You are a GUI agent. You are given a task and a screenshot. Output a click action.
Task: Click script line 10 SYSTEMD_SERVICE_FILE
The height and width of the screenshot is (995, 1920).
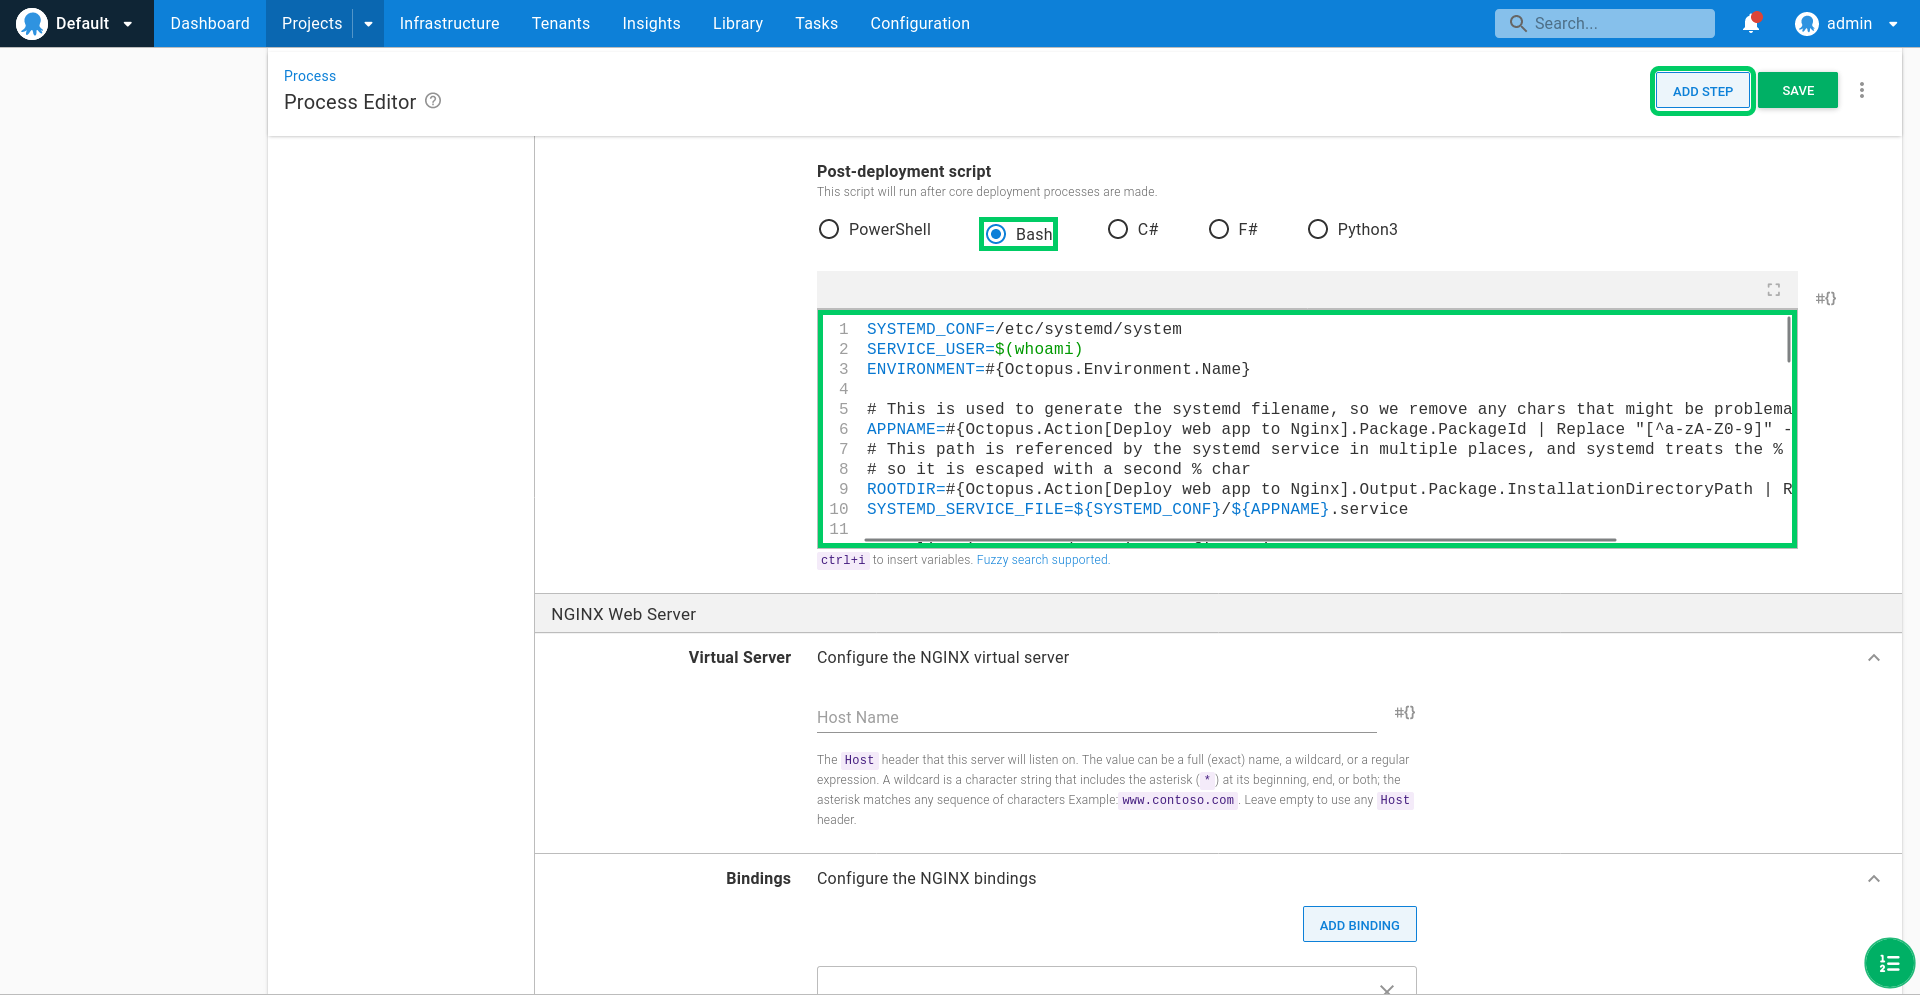1137,509
